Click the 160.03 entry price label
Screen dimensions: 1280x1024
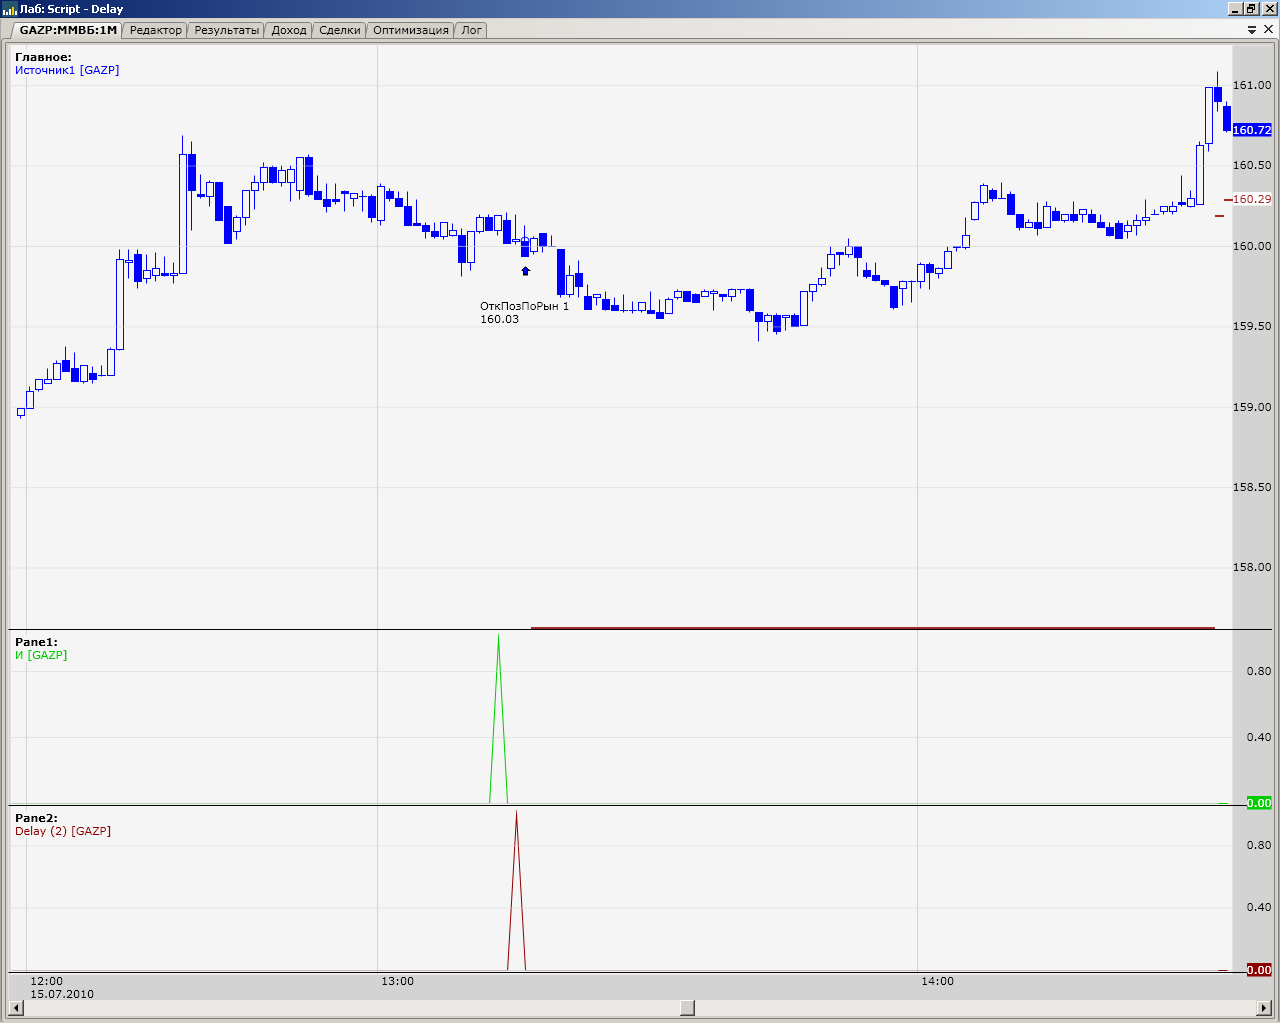pos(500,319)
